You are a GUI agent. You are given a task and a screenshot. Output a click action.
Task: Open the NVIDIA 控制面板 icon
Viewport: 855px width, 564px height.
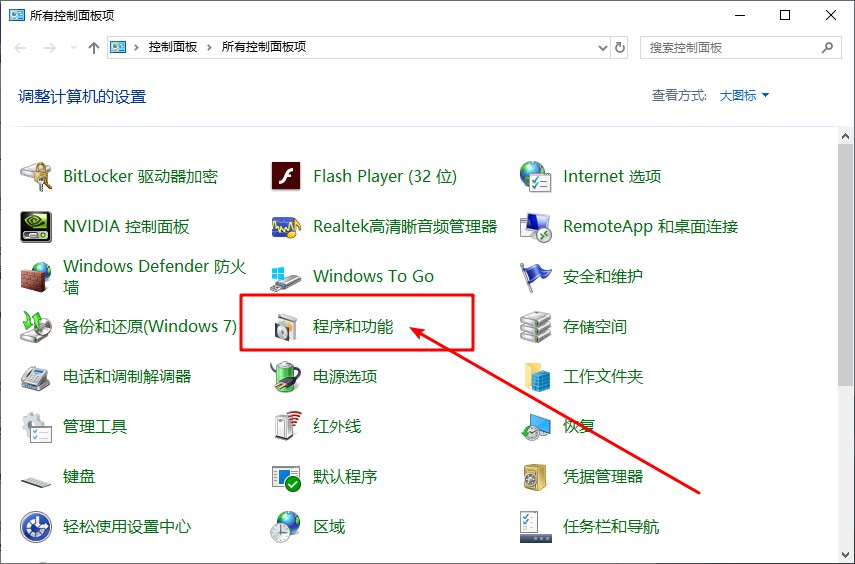click(x=36, y=227)
